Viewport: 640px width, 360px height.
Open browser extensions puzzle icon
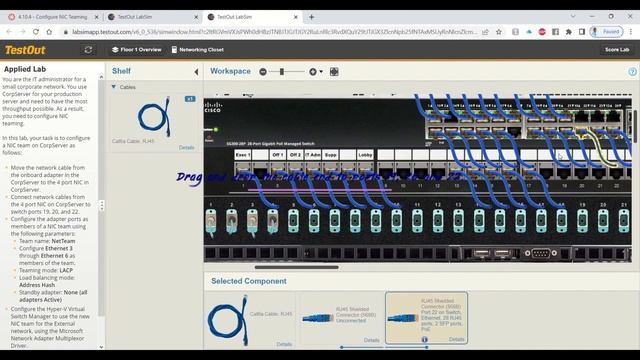tap(569, 32)
